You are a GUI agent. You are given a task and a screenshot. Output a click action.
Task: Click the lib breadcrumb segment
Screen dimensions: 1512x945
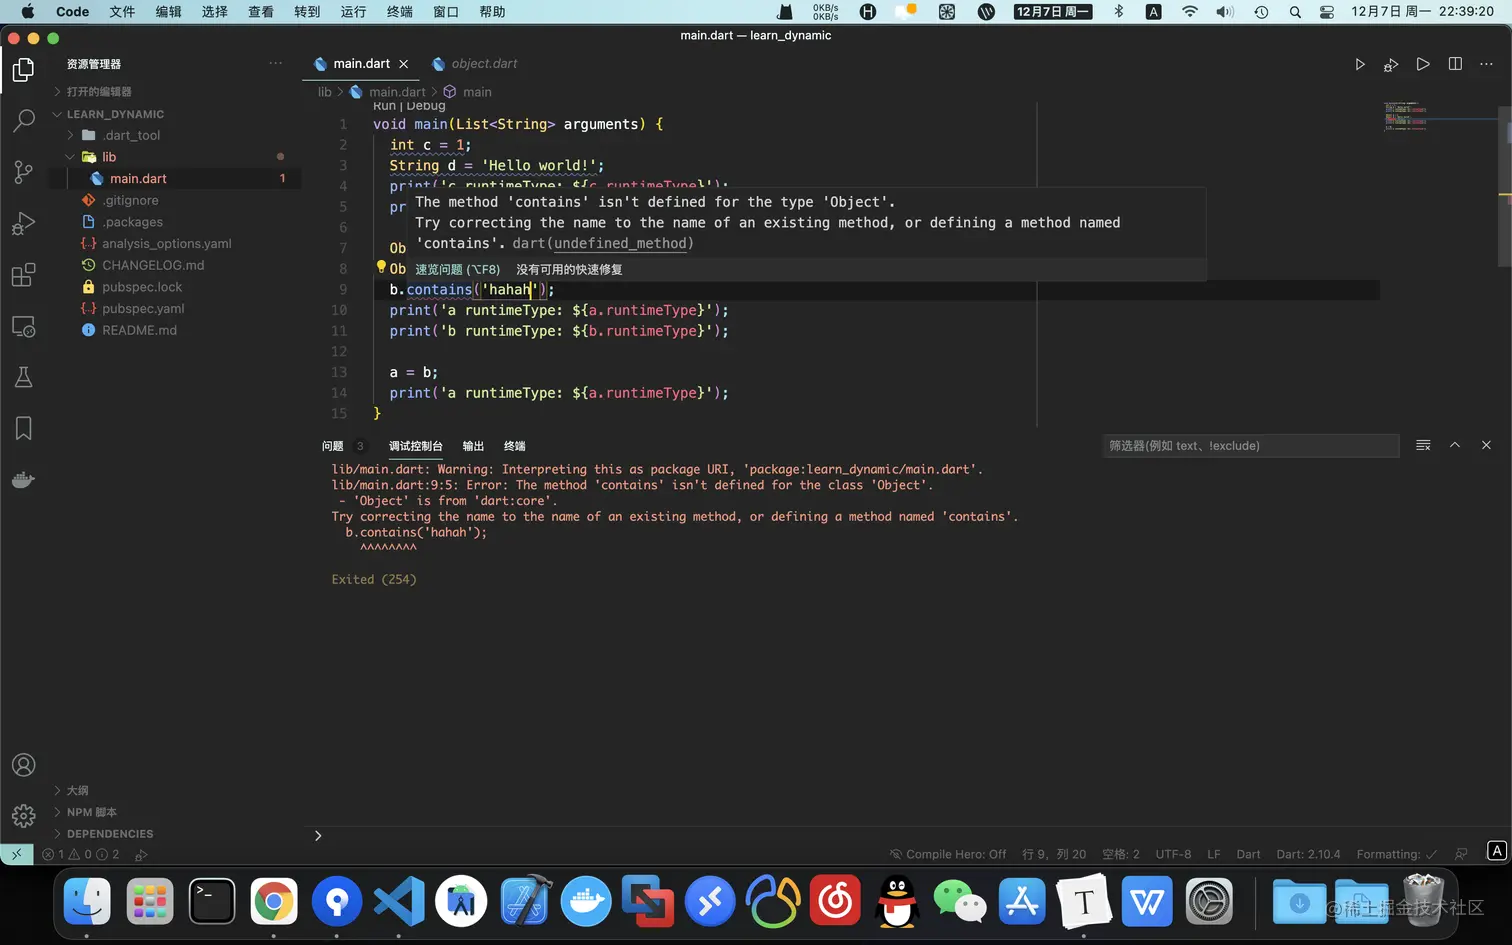point(324,92)
